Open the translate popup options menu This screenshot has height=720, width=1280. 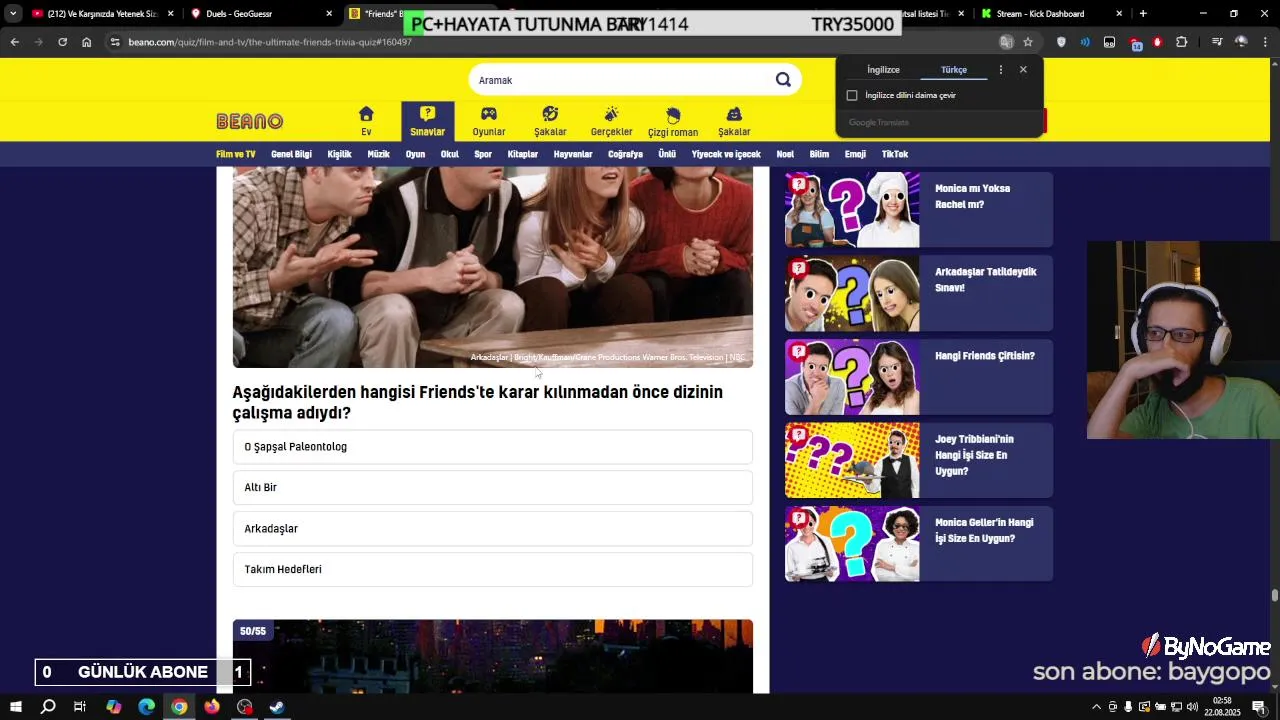pyautogui.click(x=1000, y=70)
